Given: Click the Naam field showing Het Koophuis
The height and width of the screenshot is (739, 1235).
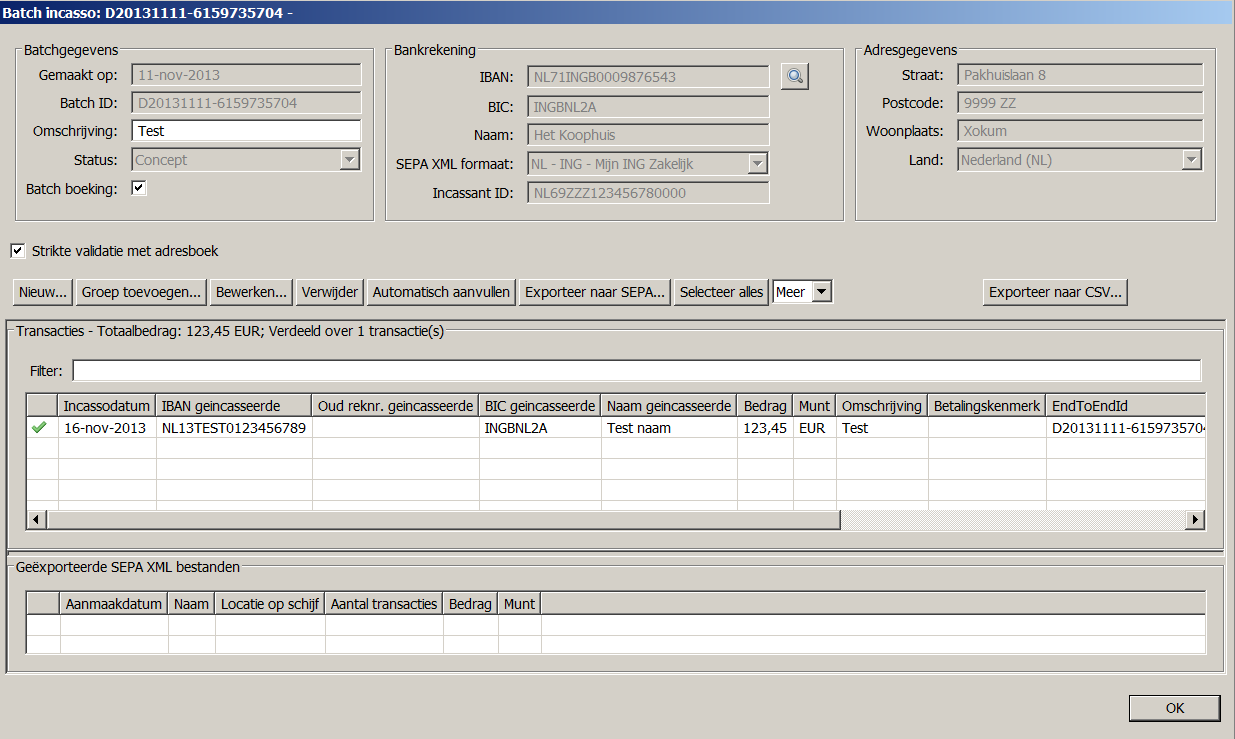Looking at the screenshot, I should [649, 135].
